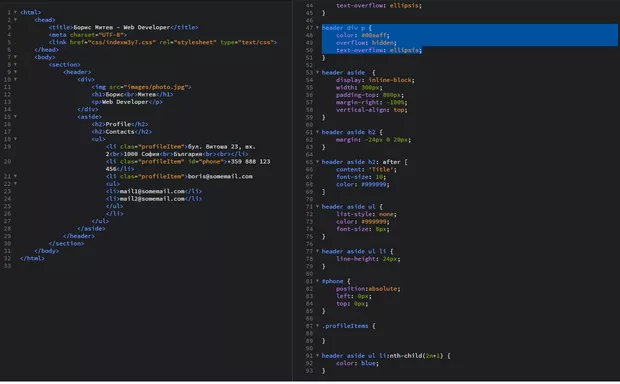Place cursor on 'position:absolute' declaration
Viewport: 620px width, 384px height.
coord(368,289)
